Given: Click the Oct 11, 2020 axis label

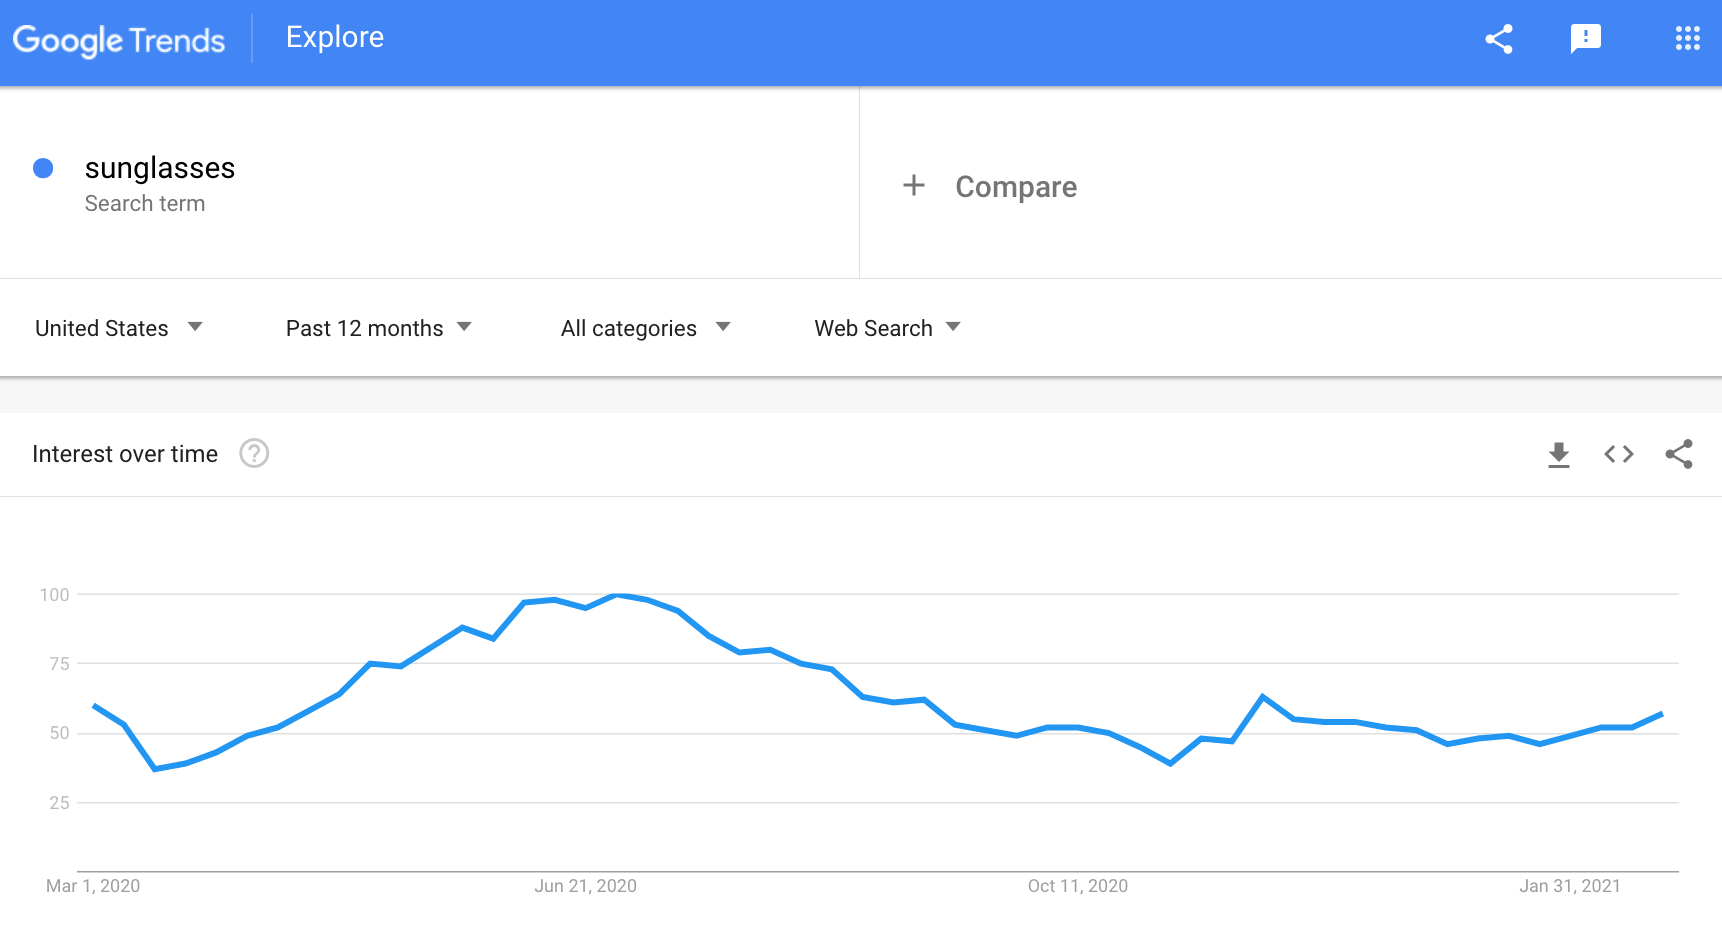Looking at the screenshot, I should (1078, 886).
